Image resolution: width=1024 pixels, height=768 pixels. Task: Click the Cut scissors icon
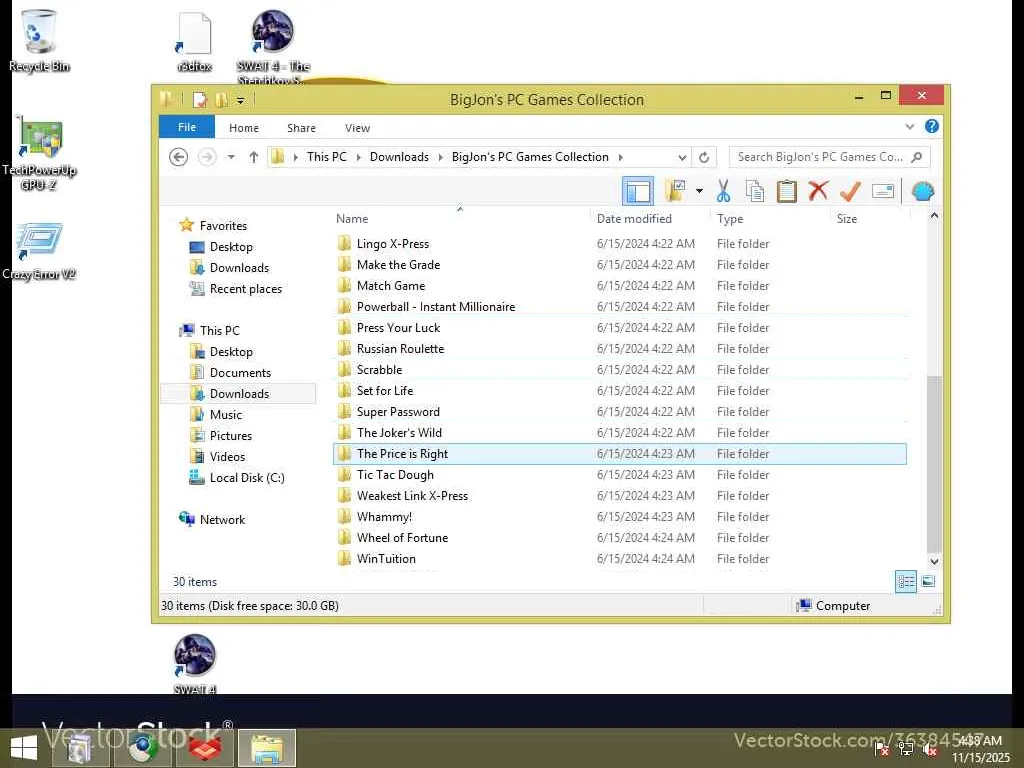click(x=723, y=191)
